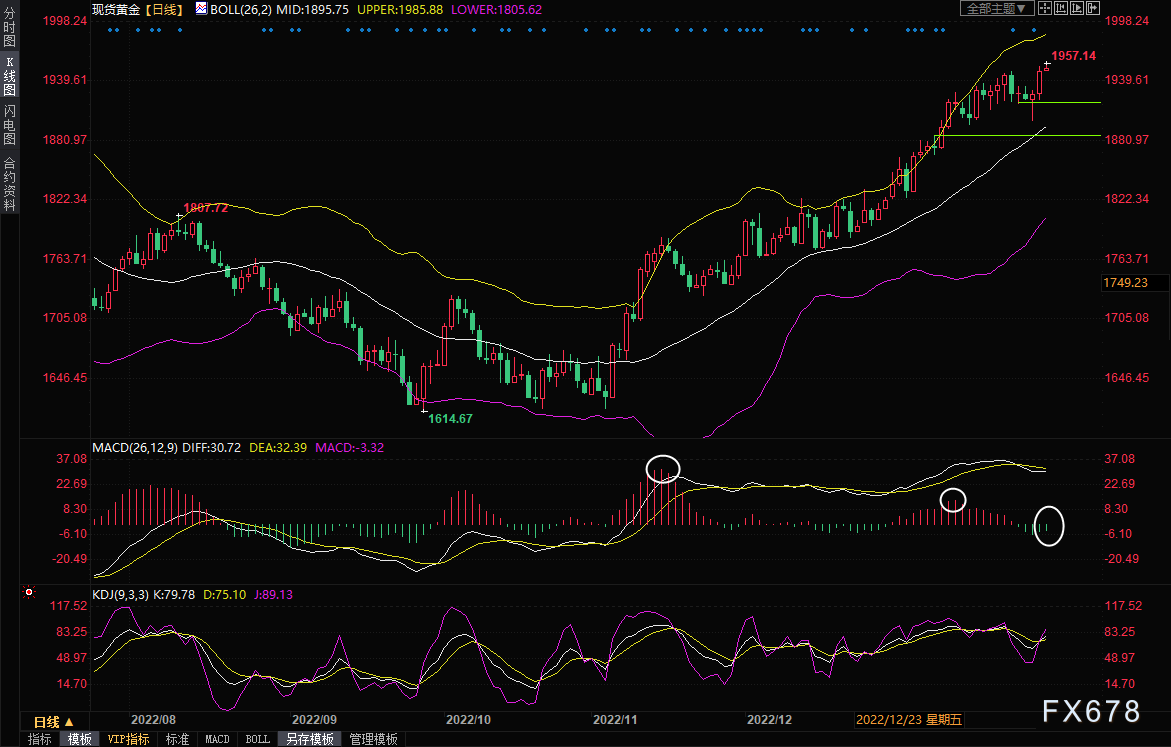Image resolution: width=1171 pixels, height=747 pixels.
Task: Click the 【日线】 period label in title
Action: tap(165, 8)
